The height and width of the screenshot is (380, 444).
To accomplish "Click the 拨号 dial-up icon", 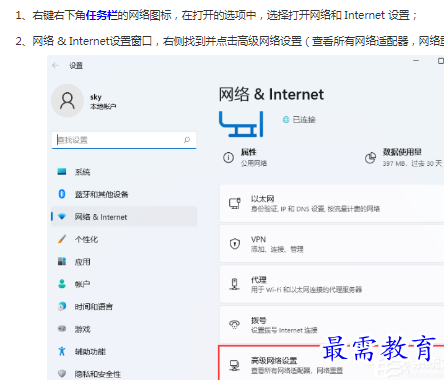I will tap(235, 325).
